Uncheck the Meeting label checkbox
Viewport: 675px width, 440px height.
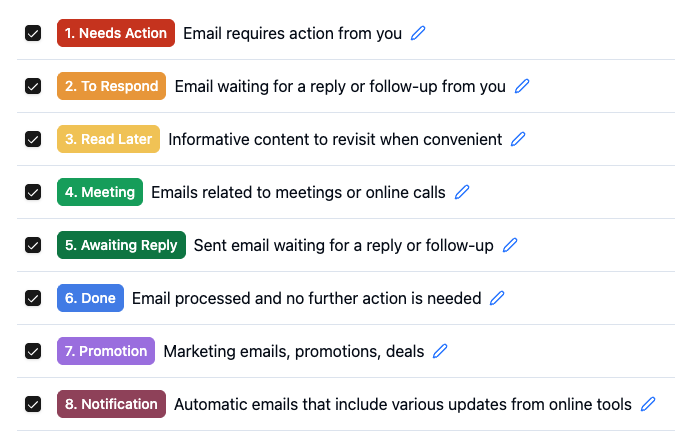point(33,192)
